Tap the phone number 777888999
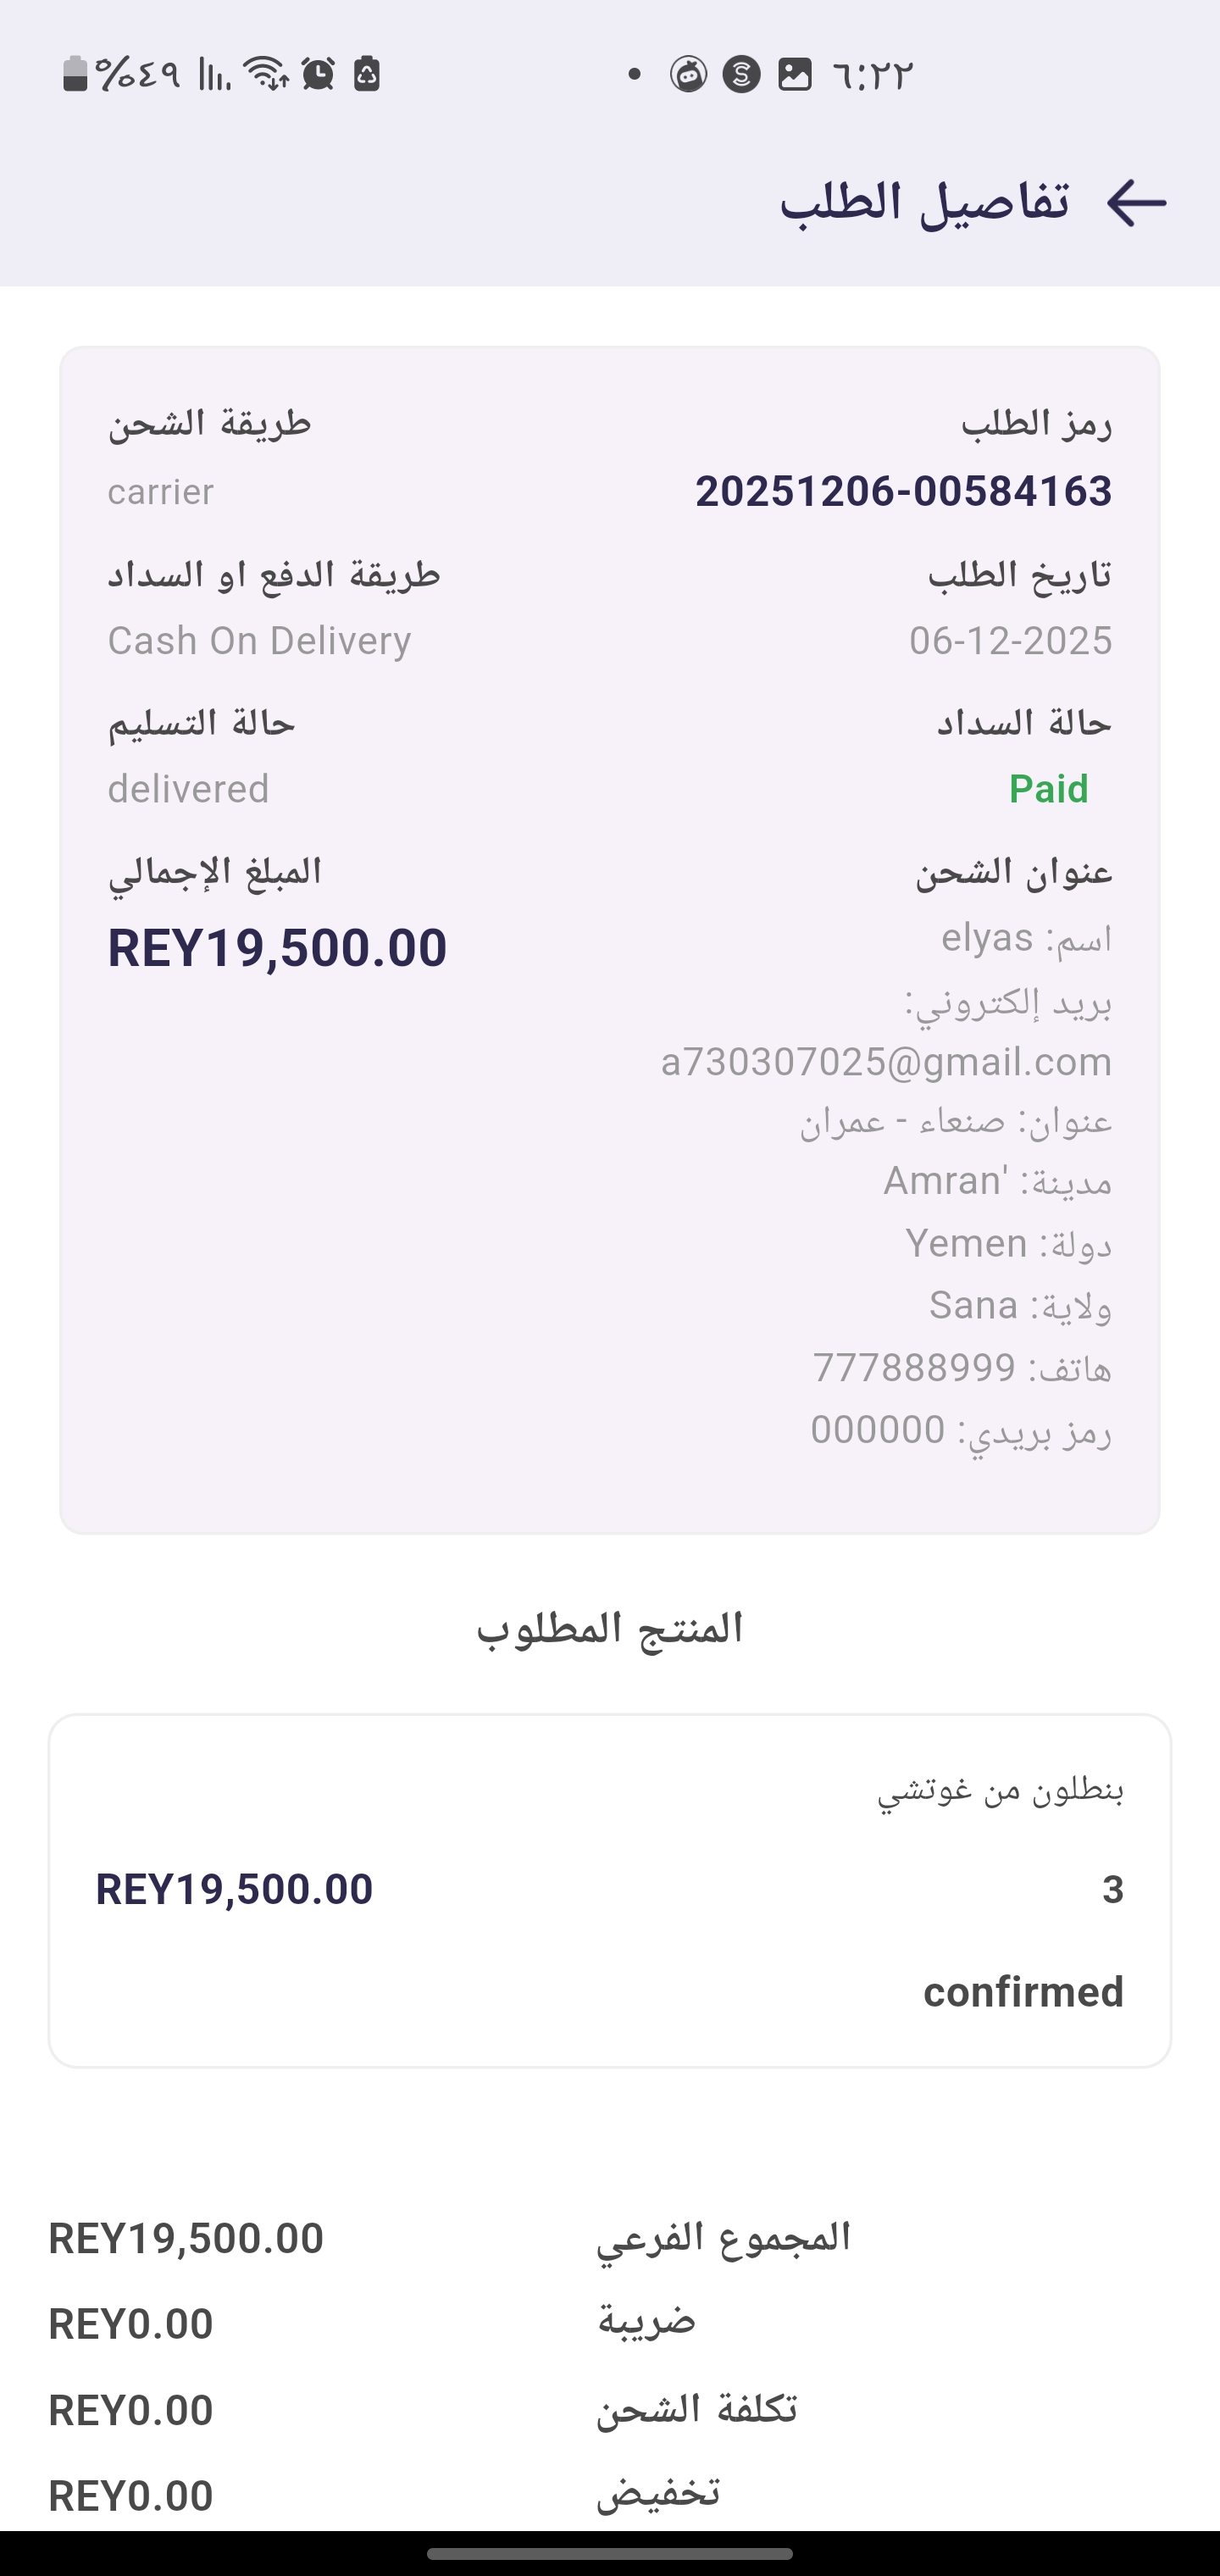 click(x=914, y=1367)
